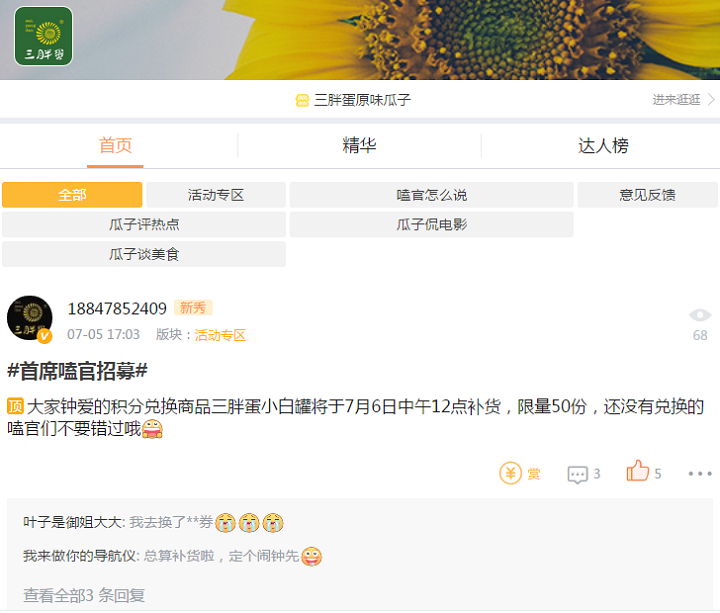The image size is (720, 613).
Task: Open the 活动专区 board link in post
Action: click(x=220, y=335)
